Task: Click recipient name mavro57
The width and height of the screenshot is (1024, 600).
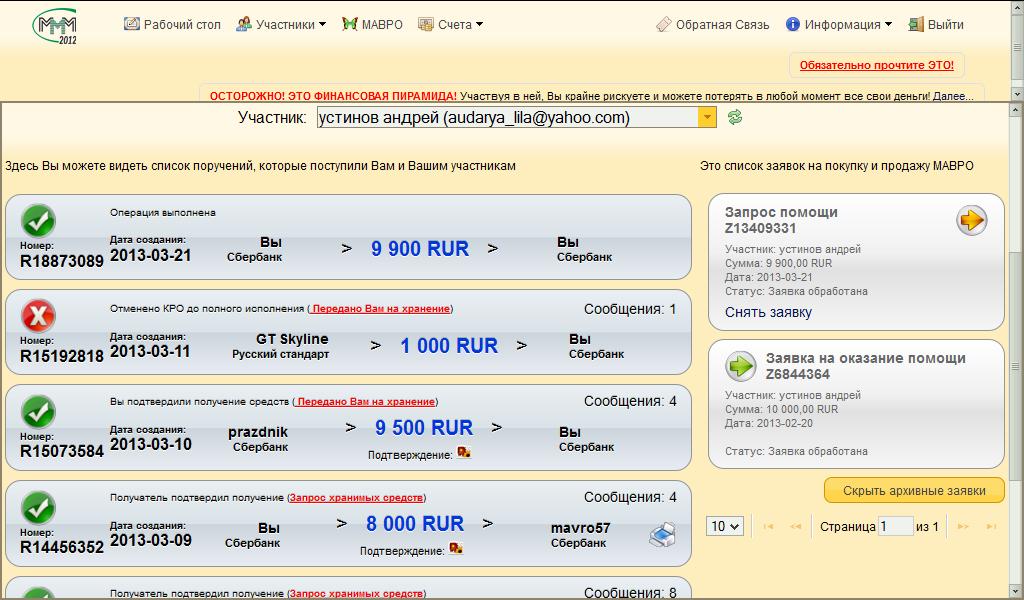Action: pyautogui.click(x=581, y=528)
